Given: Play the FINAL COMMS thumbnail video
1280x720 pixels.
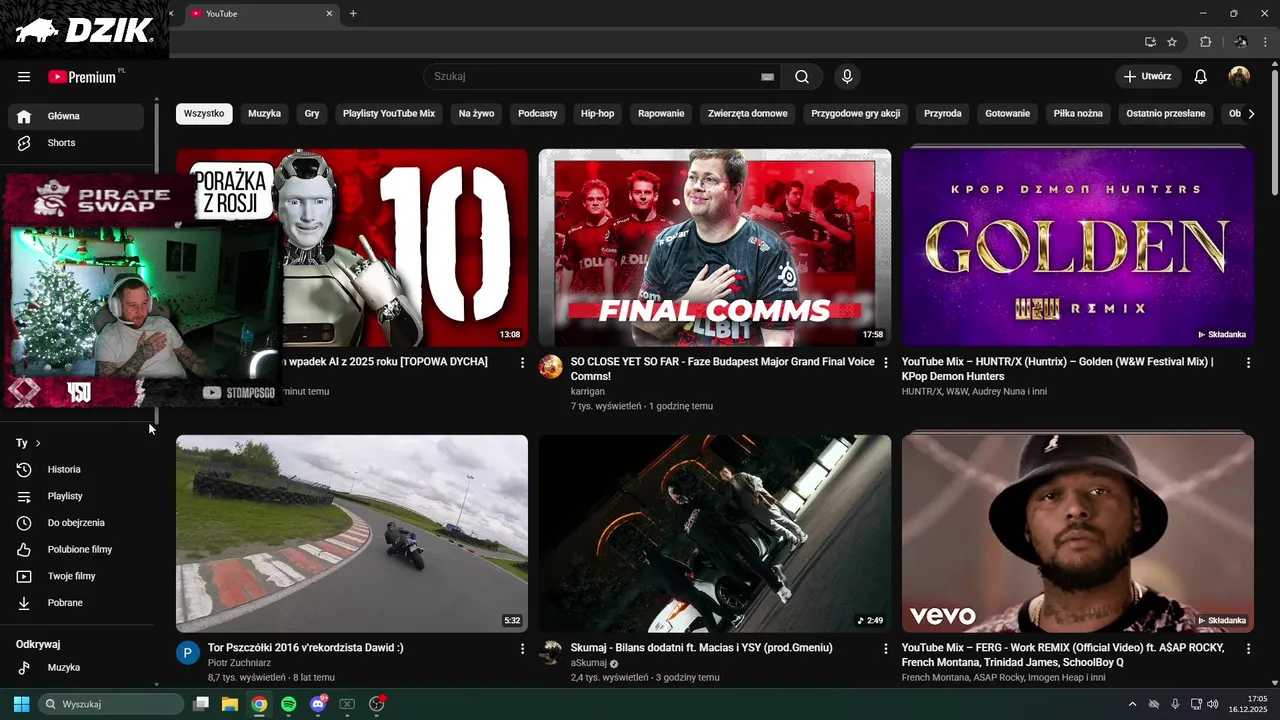Looking at the screenshot, I should (715, 248).
